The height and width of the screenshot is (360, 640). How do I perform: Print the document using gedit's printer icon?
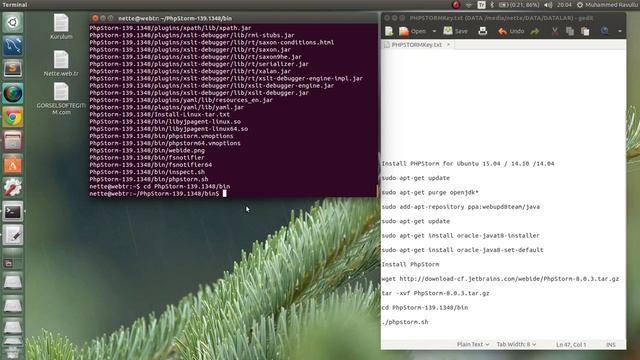482,31
